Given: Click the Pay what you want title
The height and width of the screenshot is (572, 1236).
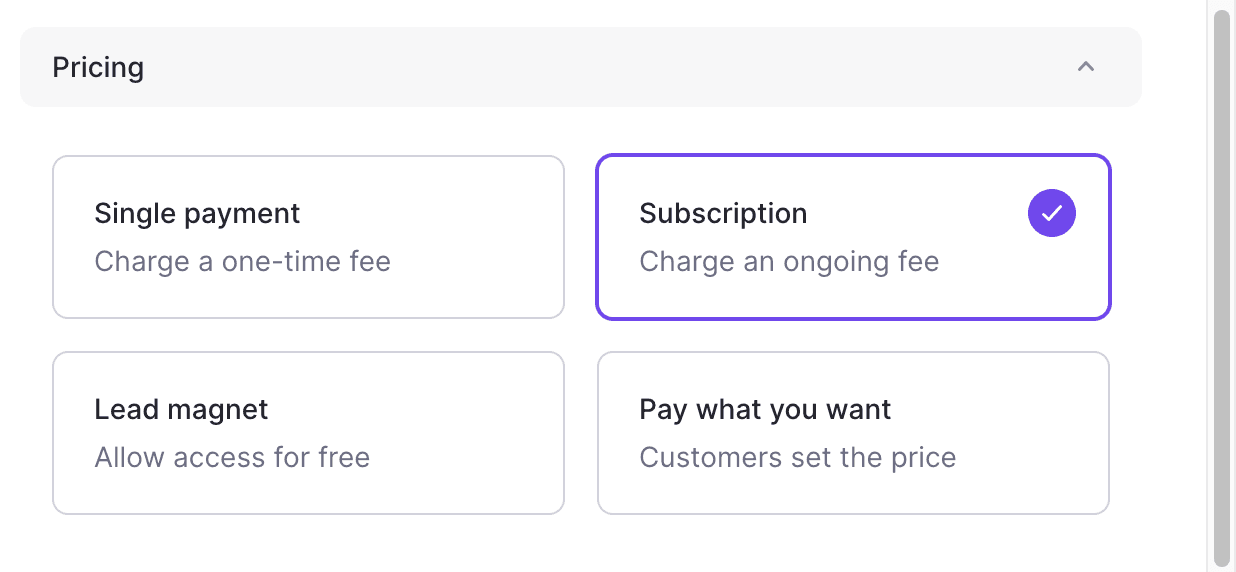Looking at the screenshot, I should [765, 410].
